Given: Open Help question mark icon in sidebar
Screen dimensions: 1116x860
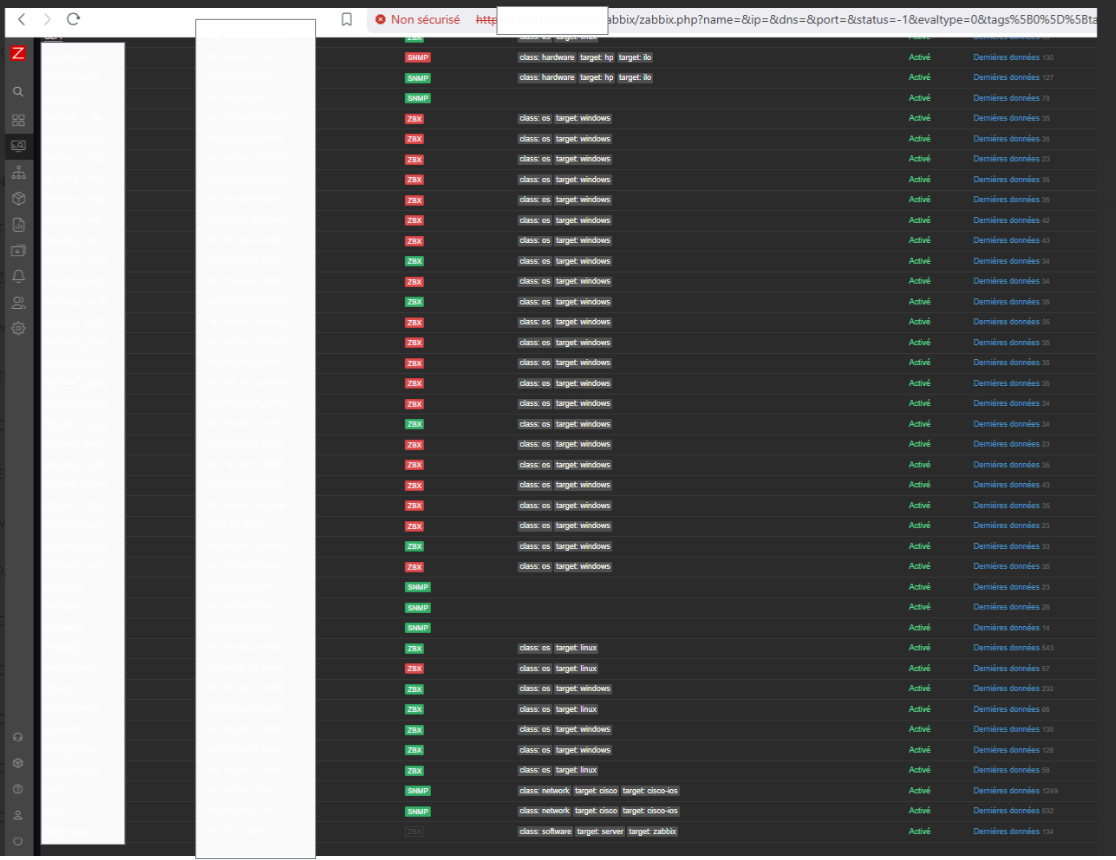Looking at the screenshot, I should coord(18,789).
